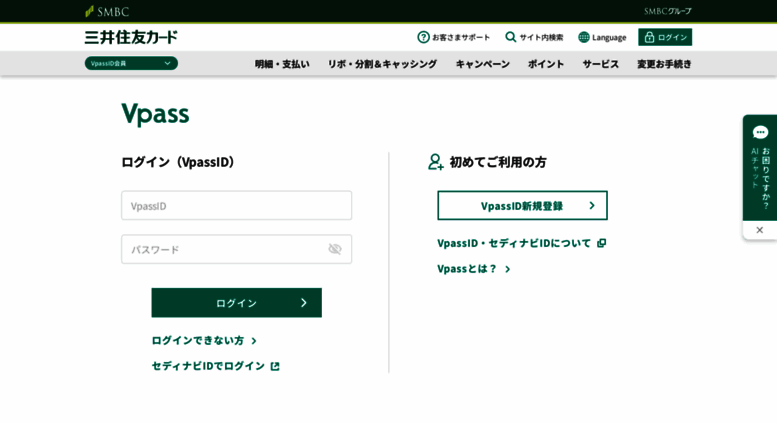777x423 pixels.
Task: Open リボ・分割＆キャッシング menu
Action: point(382,64)
